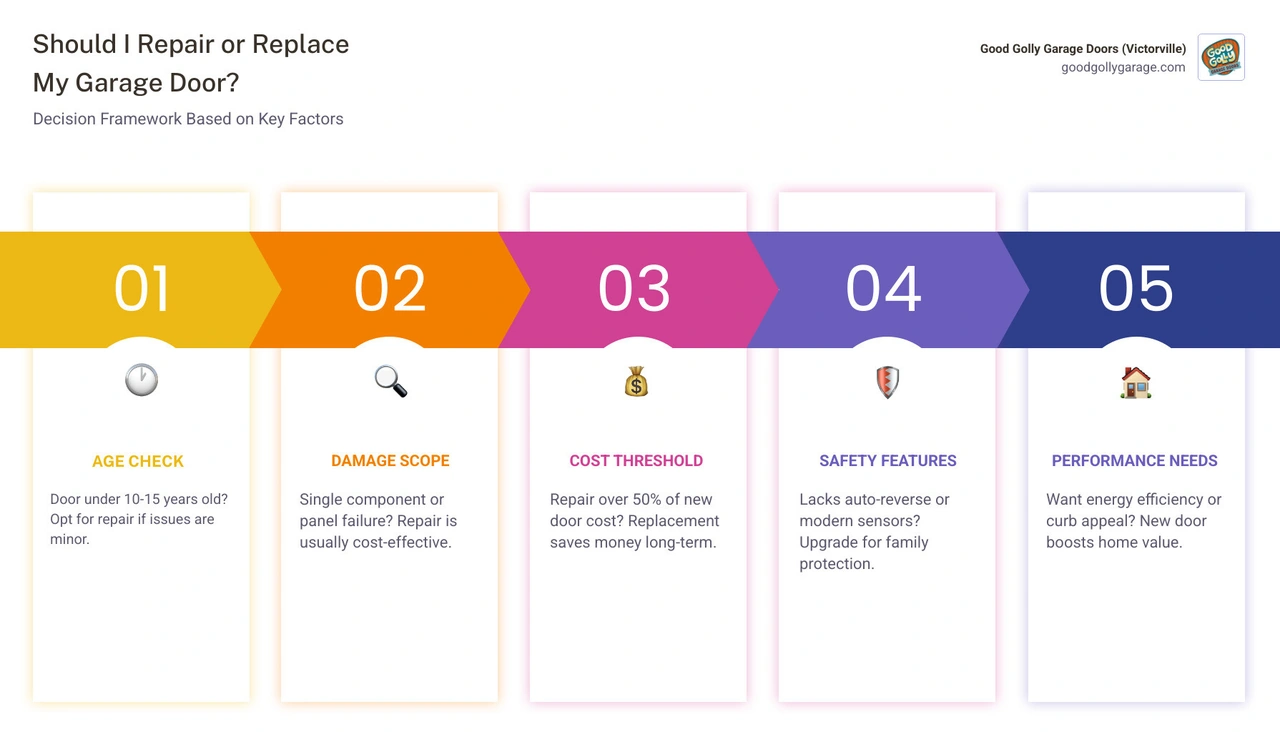Click the shield icon above Safety Features
The image size is (1280, 732).
(x=887, y=382)
